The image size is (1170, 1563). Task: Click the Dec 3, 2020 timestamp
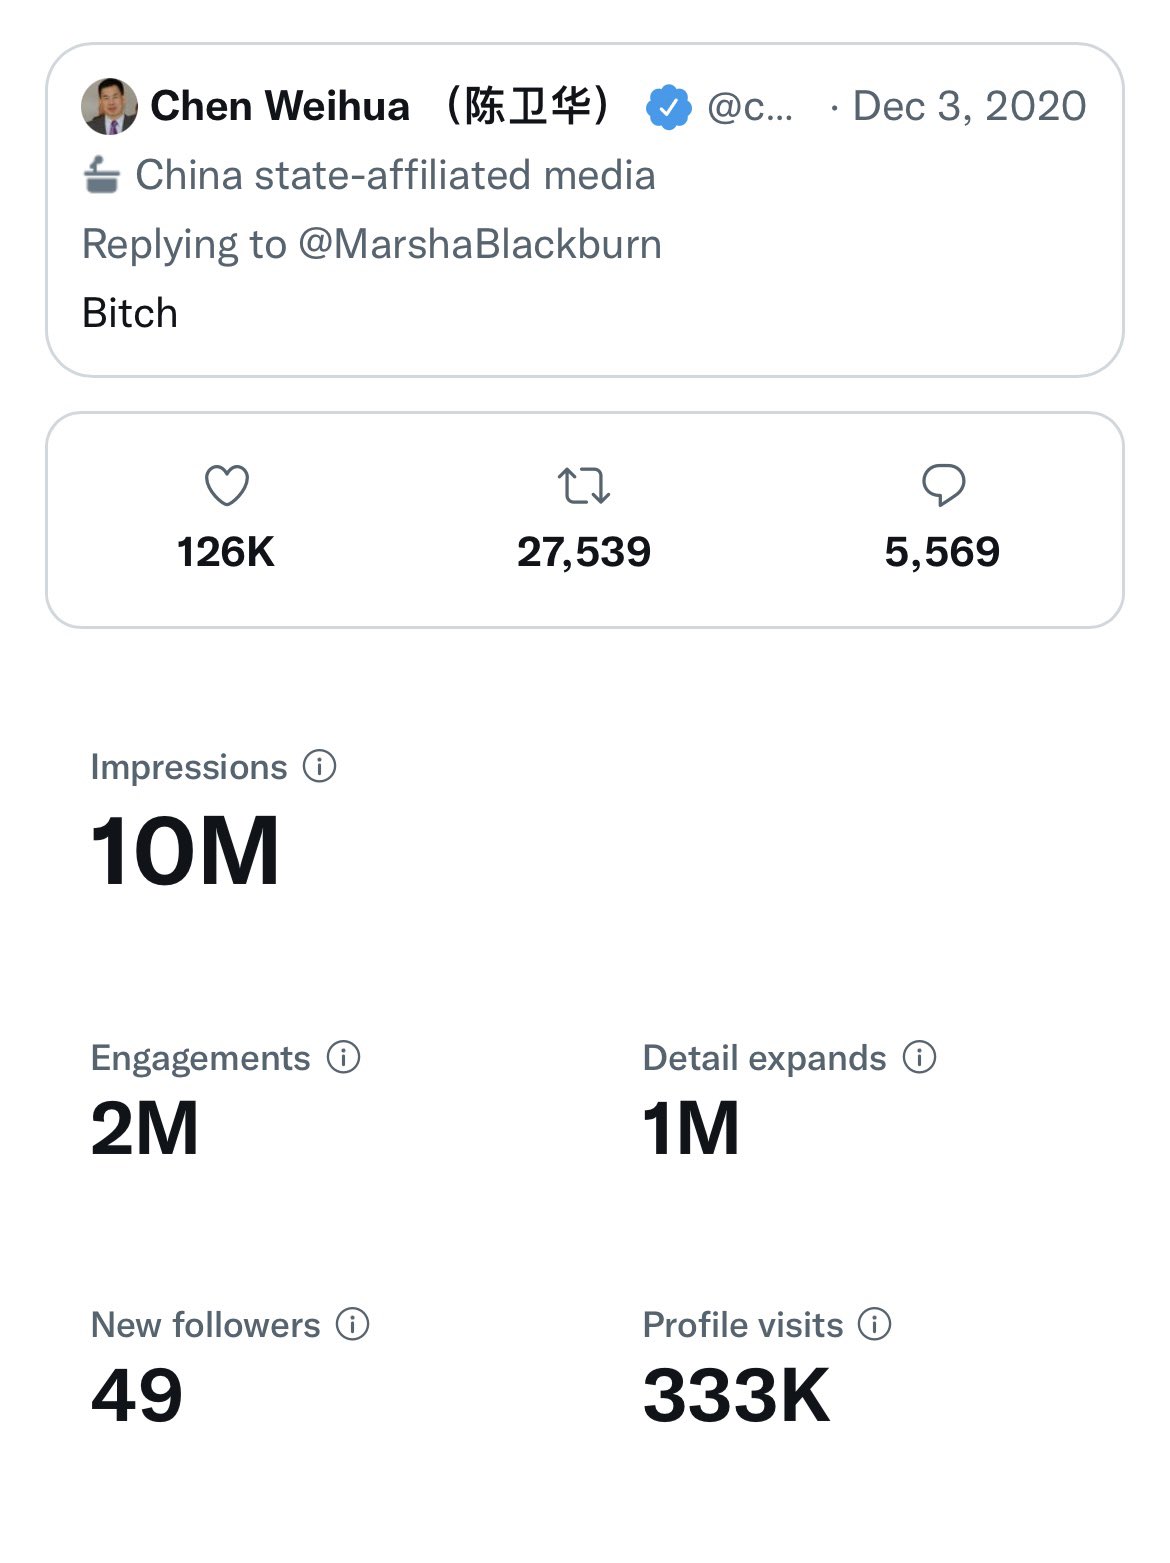point(968,106)
